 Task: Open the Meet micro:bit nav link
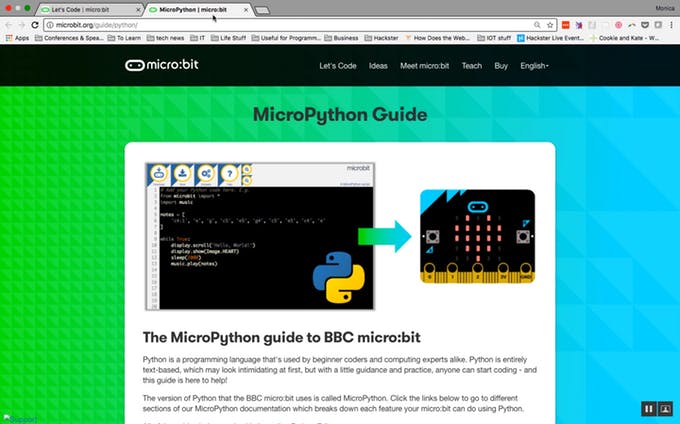pyautogui.click(x=425, y=66)
